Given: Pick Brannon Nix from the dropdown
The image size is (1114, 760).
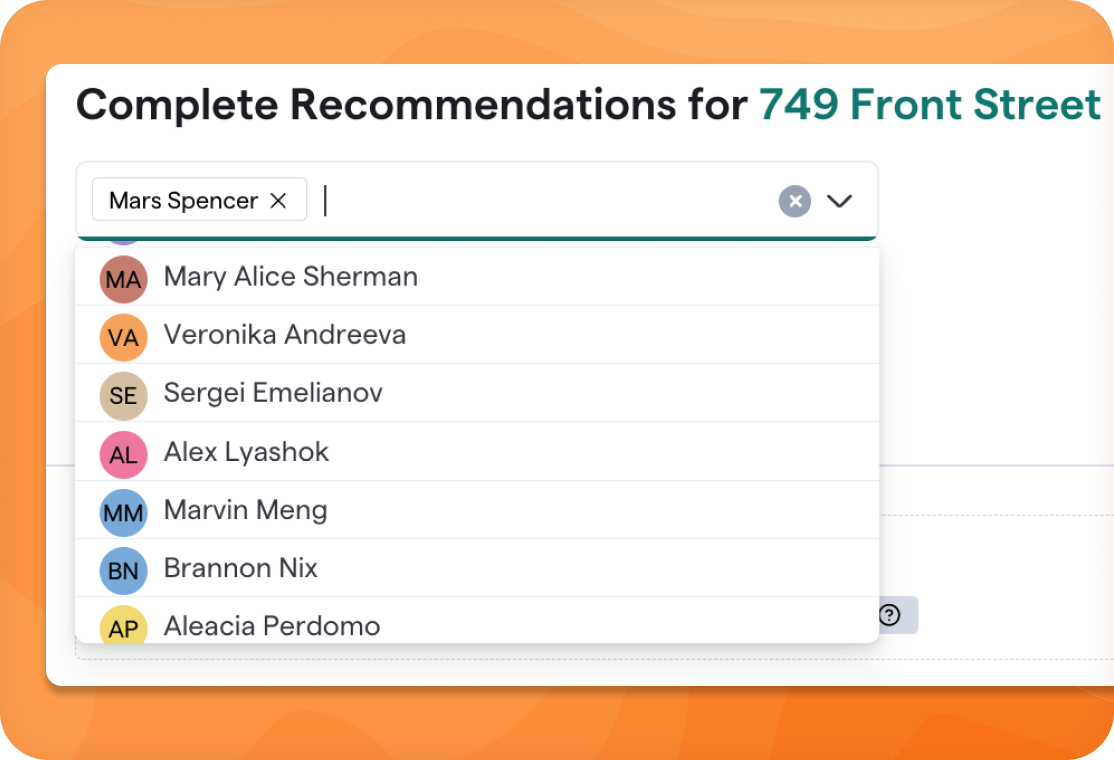Looking at the screenshot, I should (x=241, y=568).
